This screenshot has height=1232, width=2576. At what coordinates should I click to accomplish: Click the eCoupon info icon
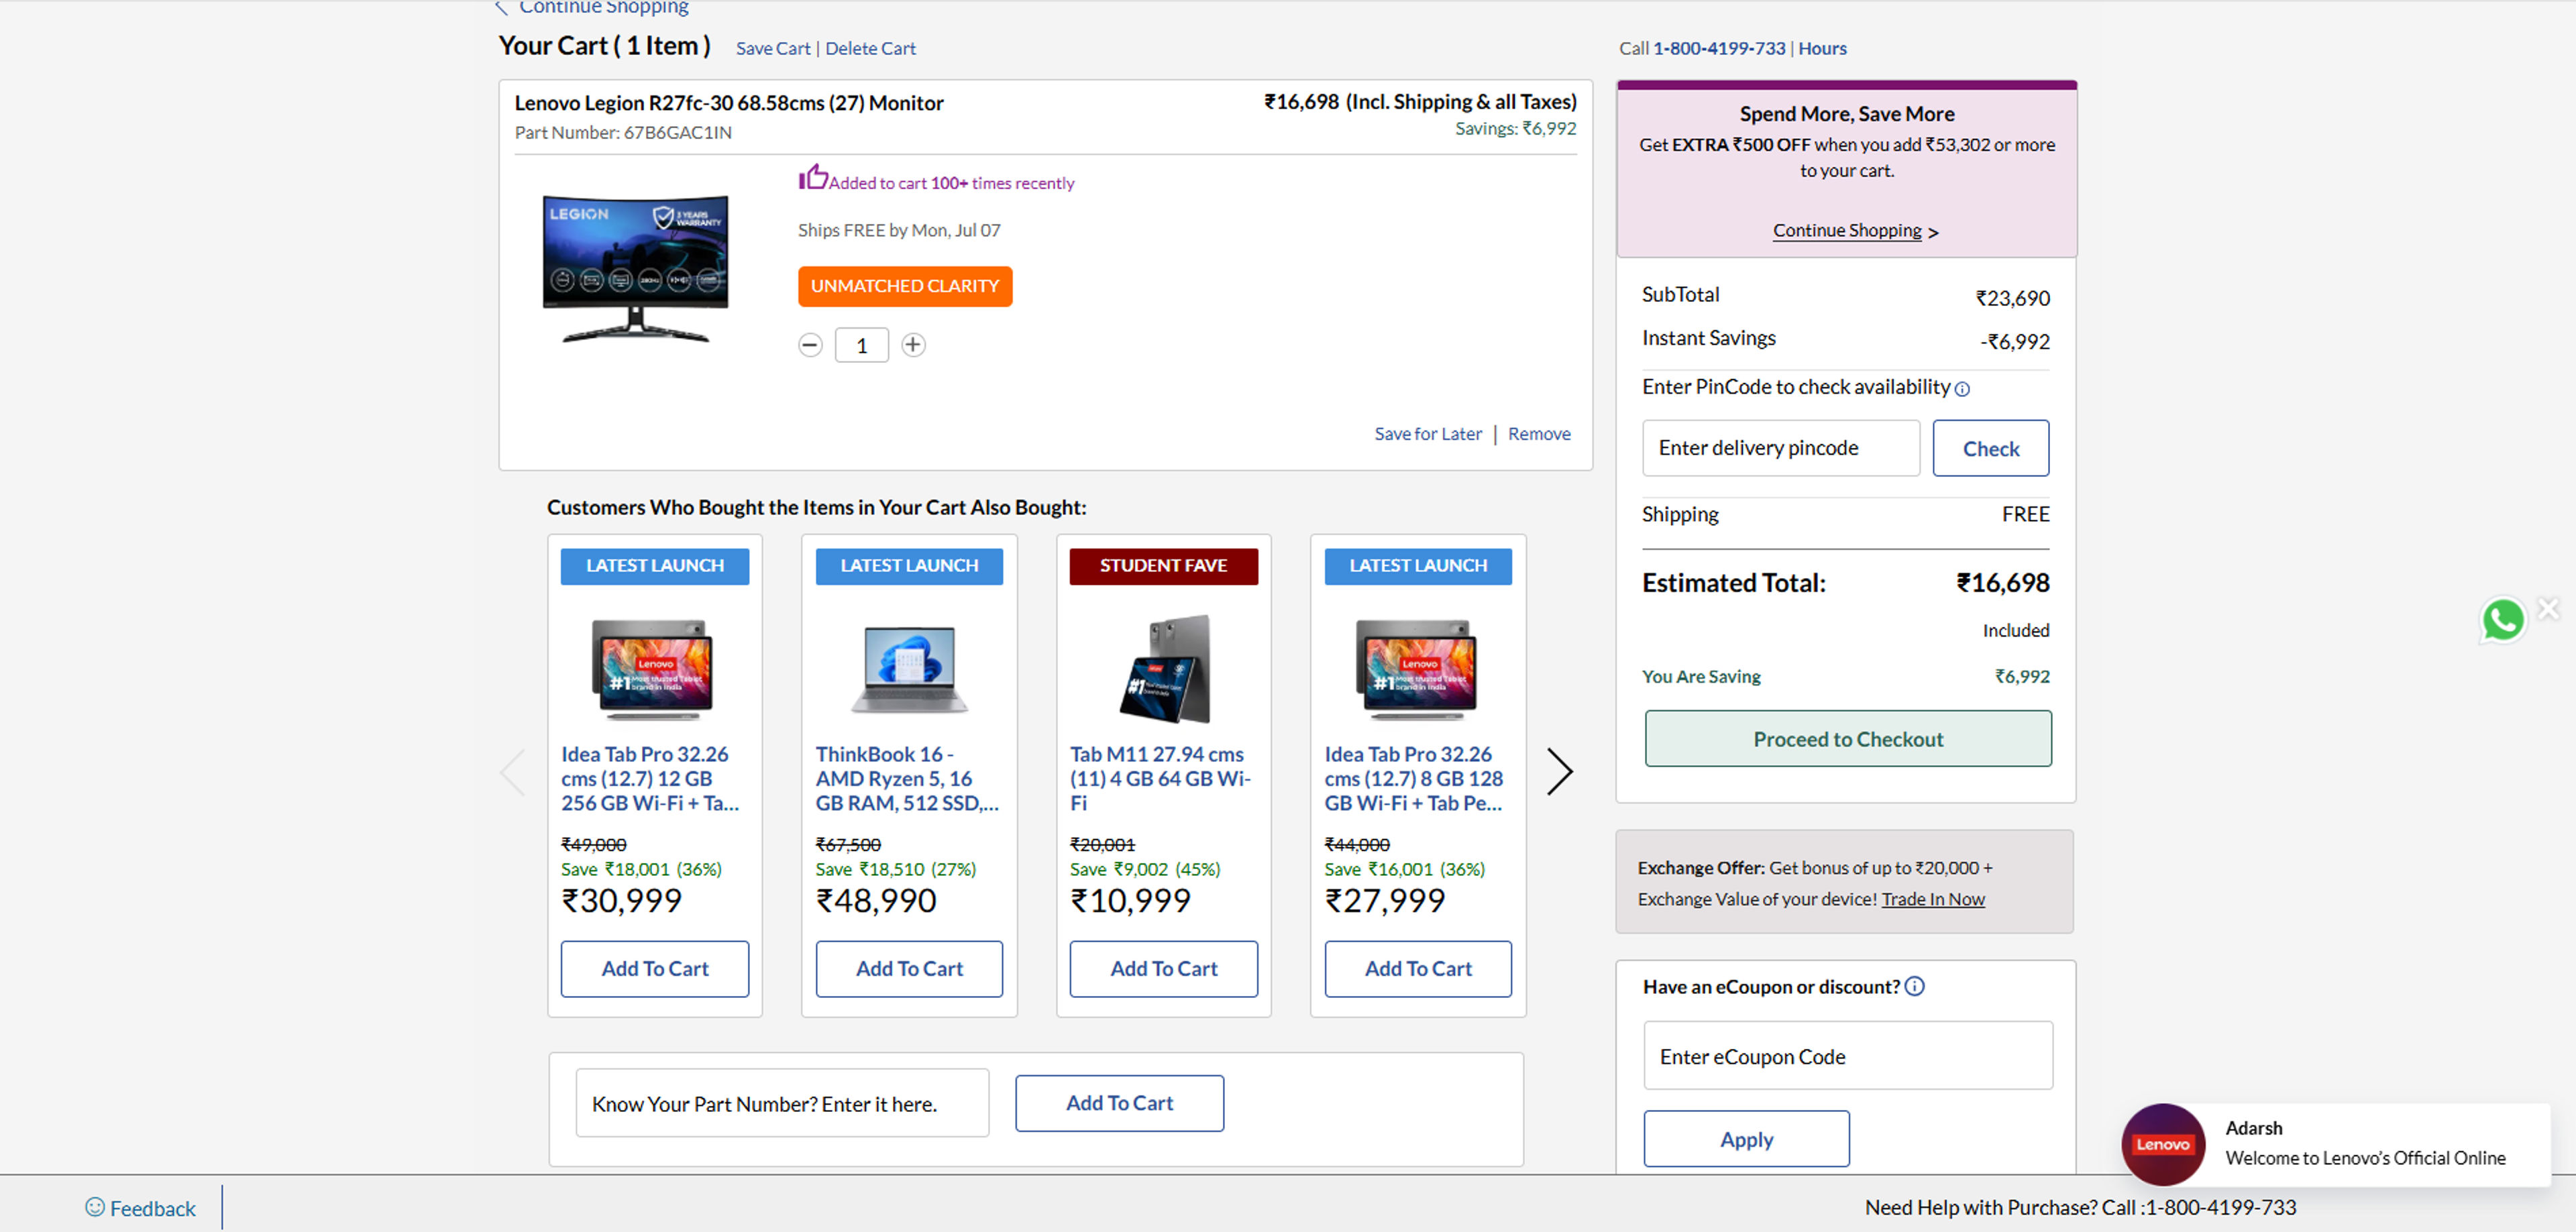click(1914, 986)
